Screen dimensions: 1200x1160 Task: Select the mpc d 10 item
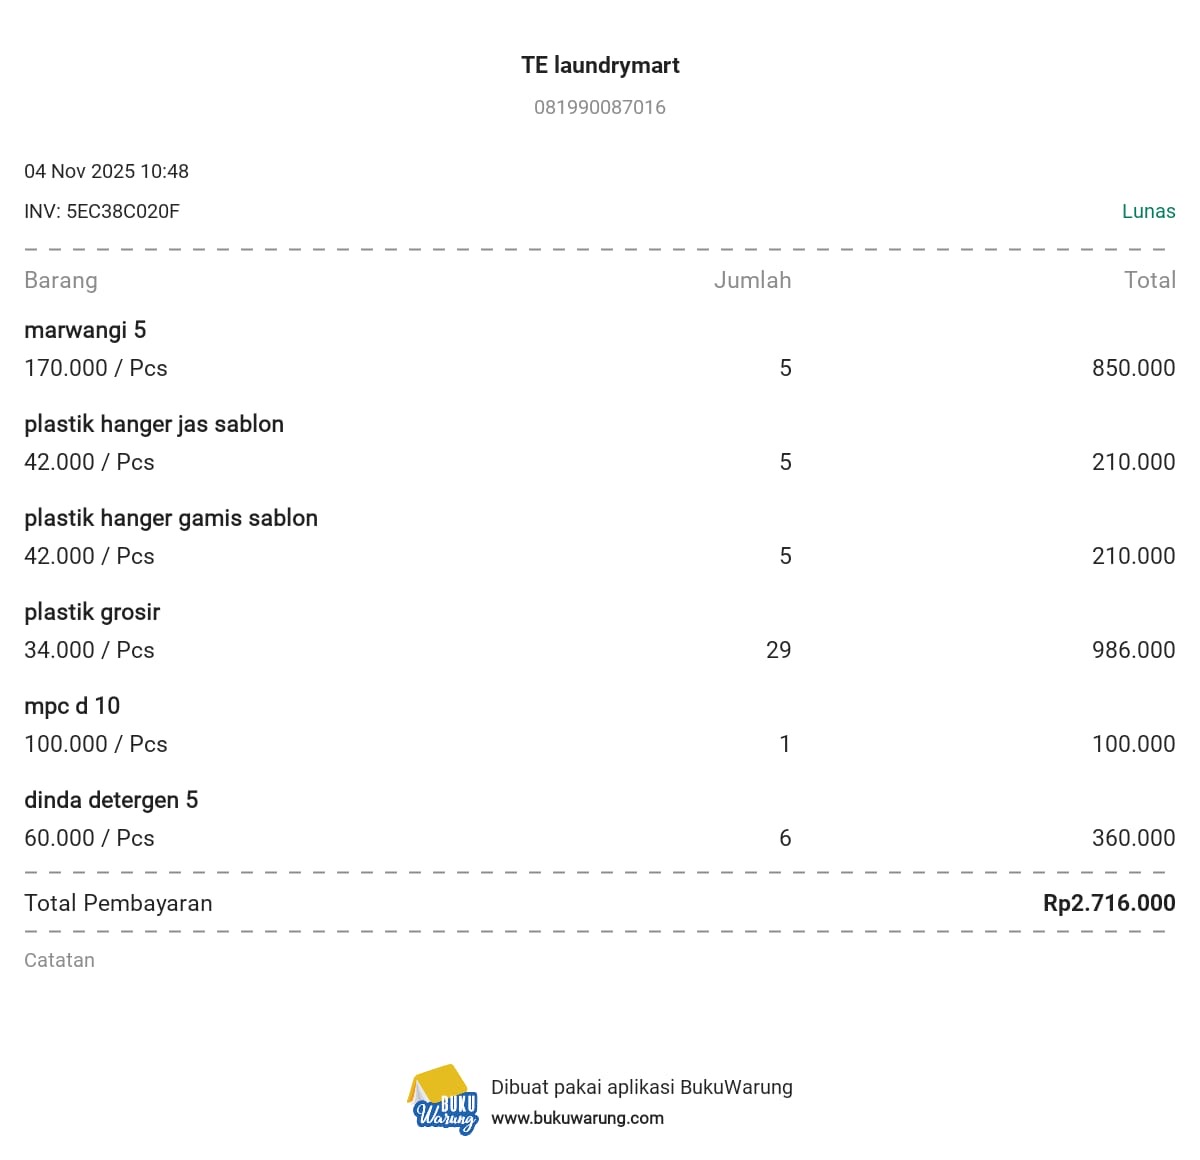tap(72, 706)
